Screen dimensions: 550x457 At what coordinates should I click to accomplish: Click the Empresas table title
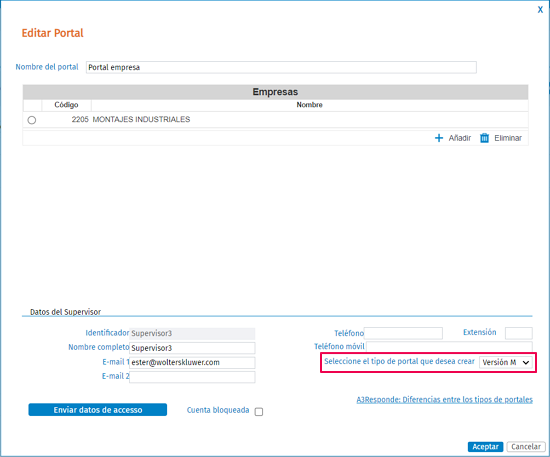click(275, 92)
